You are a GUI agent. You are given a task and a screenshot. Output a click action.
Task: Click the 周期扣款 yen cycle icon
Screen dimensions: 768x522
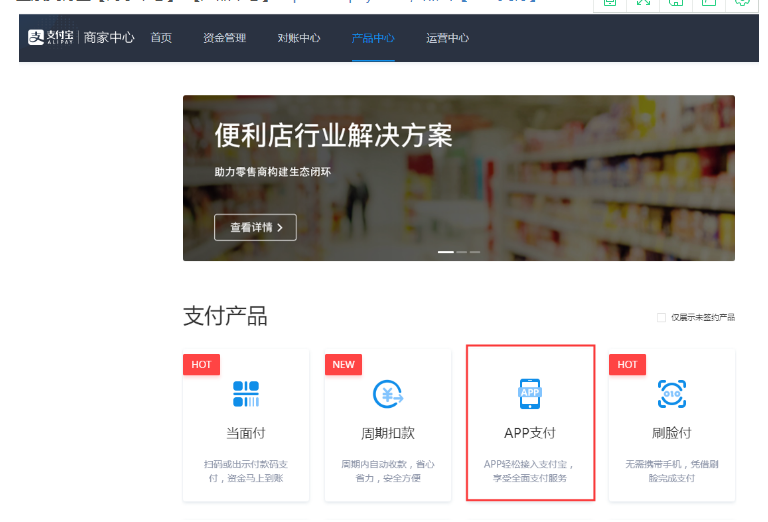click(x=388, y=394)
